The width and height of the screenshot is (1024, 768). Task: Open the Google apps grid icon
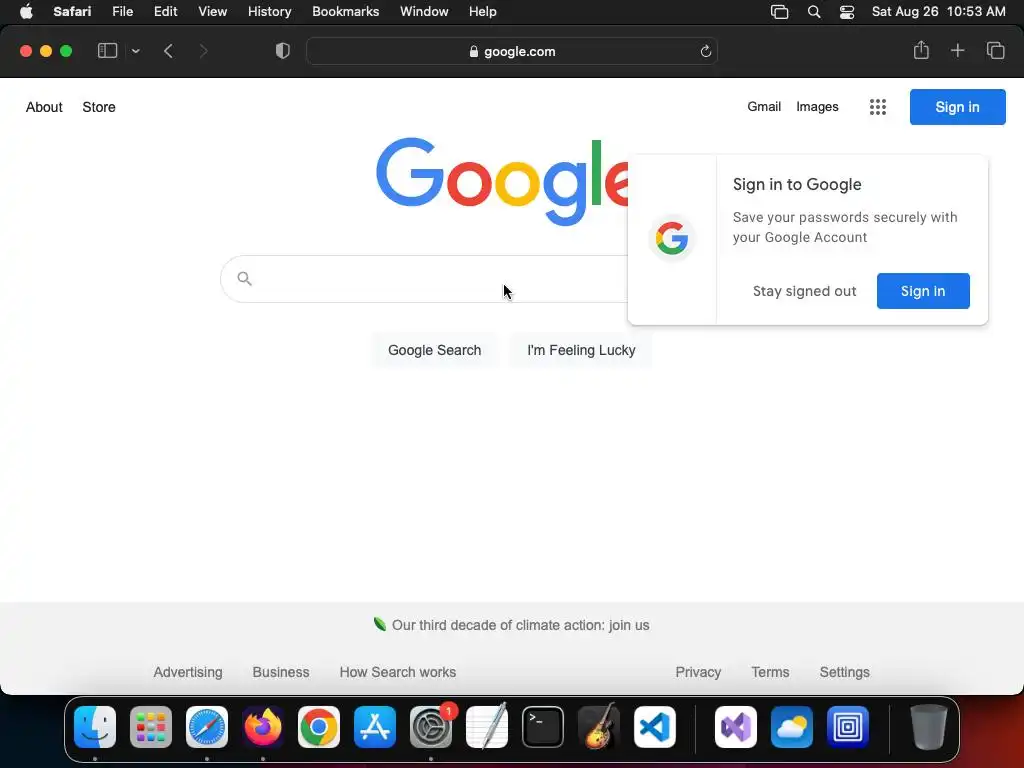click(x=878, y=107)
